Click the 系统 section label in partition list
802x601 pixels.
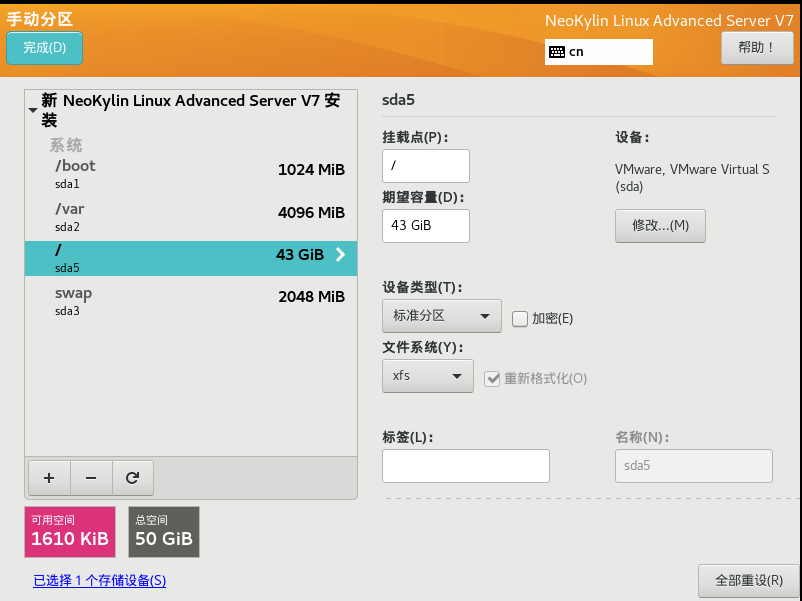click(65, 145)
